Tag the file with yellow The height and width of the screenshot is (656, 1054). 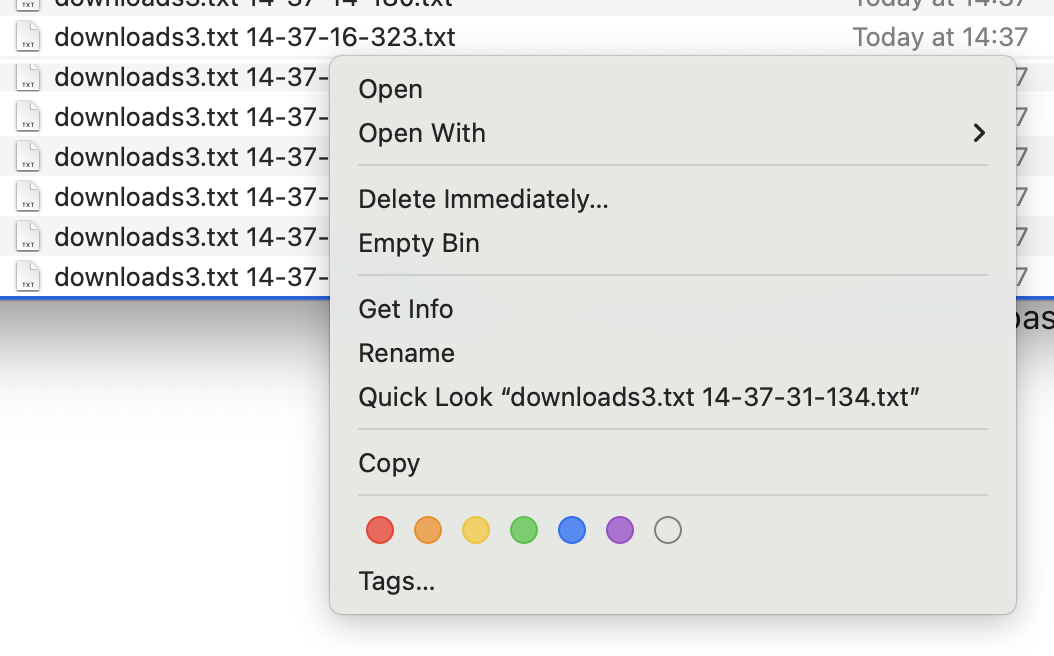[x=476, y=530]
